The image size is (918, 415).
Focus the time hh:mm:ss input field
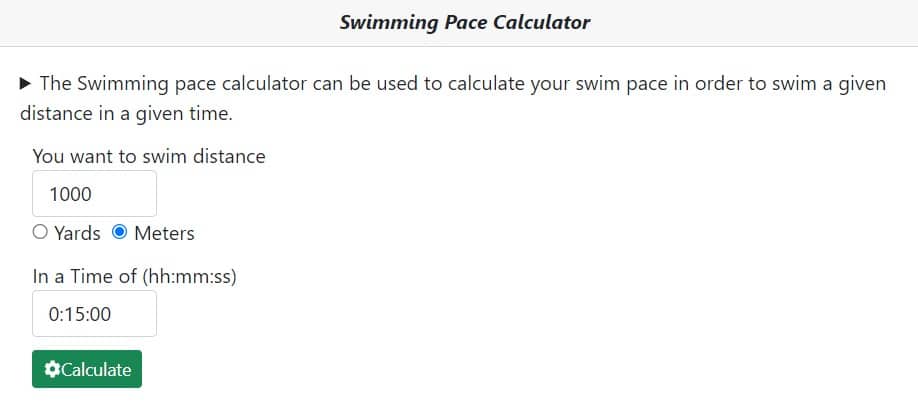[94, 314]
